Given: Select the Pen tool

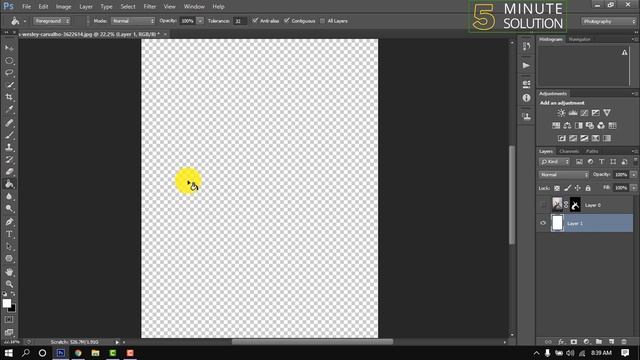Looking at the screenshot, I should pyautogui.click(x=9, y=222).
